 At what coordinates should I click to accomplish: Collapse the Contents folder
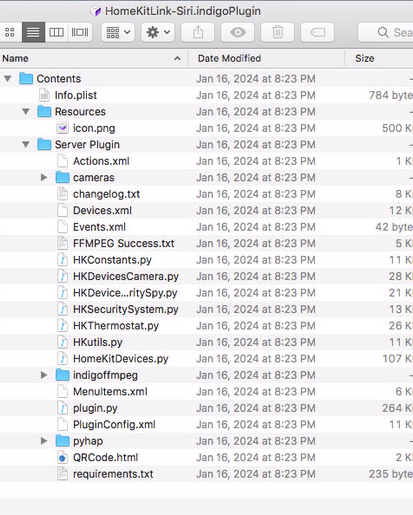(x=8, y=79)
